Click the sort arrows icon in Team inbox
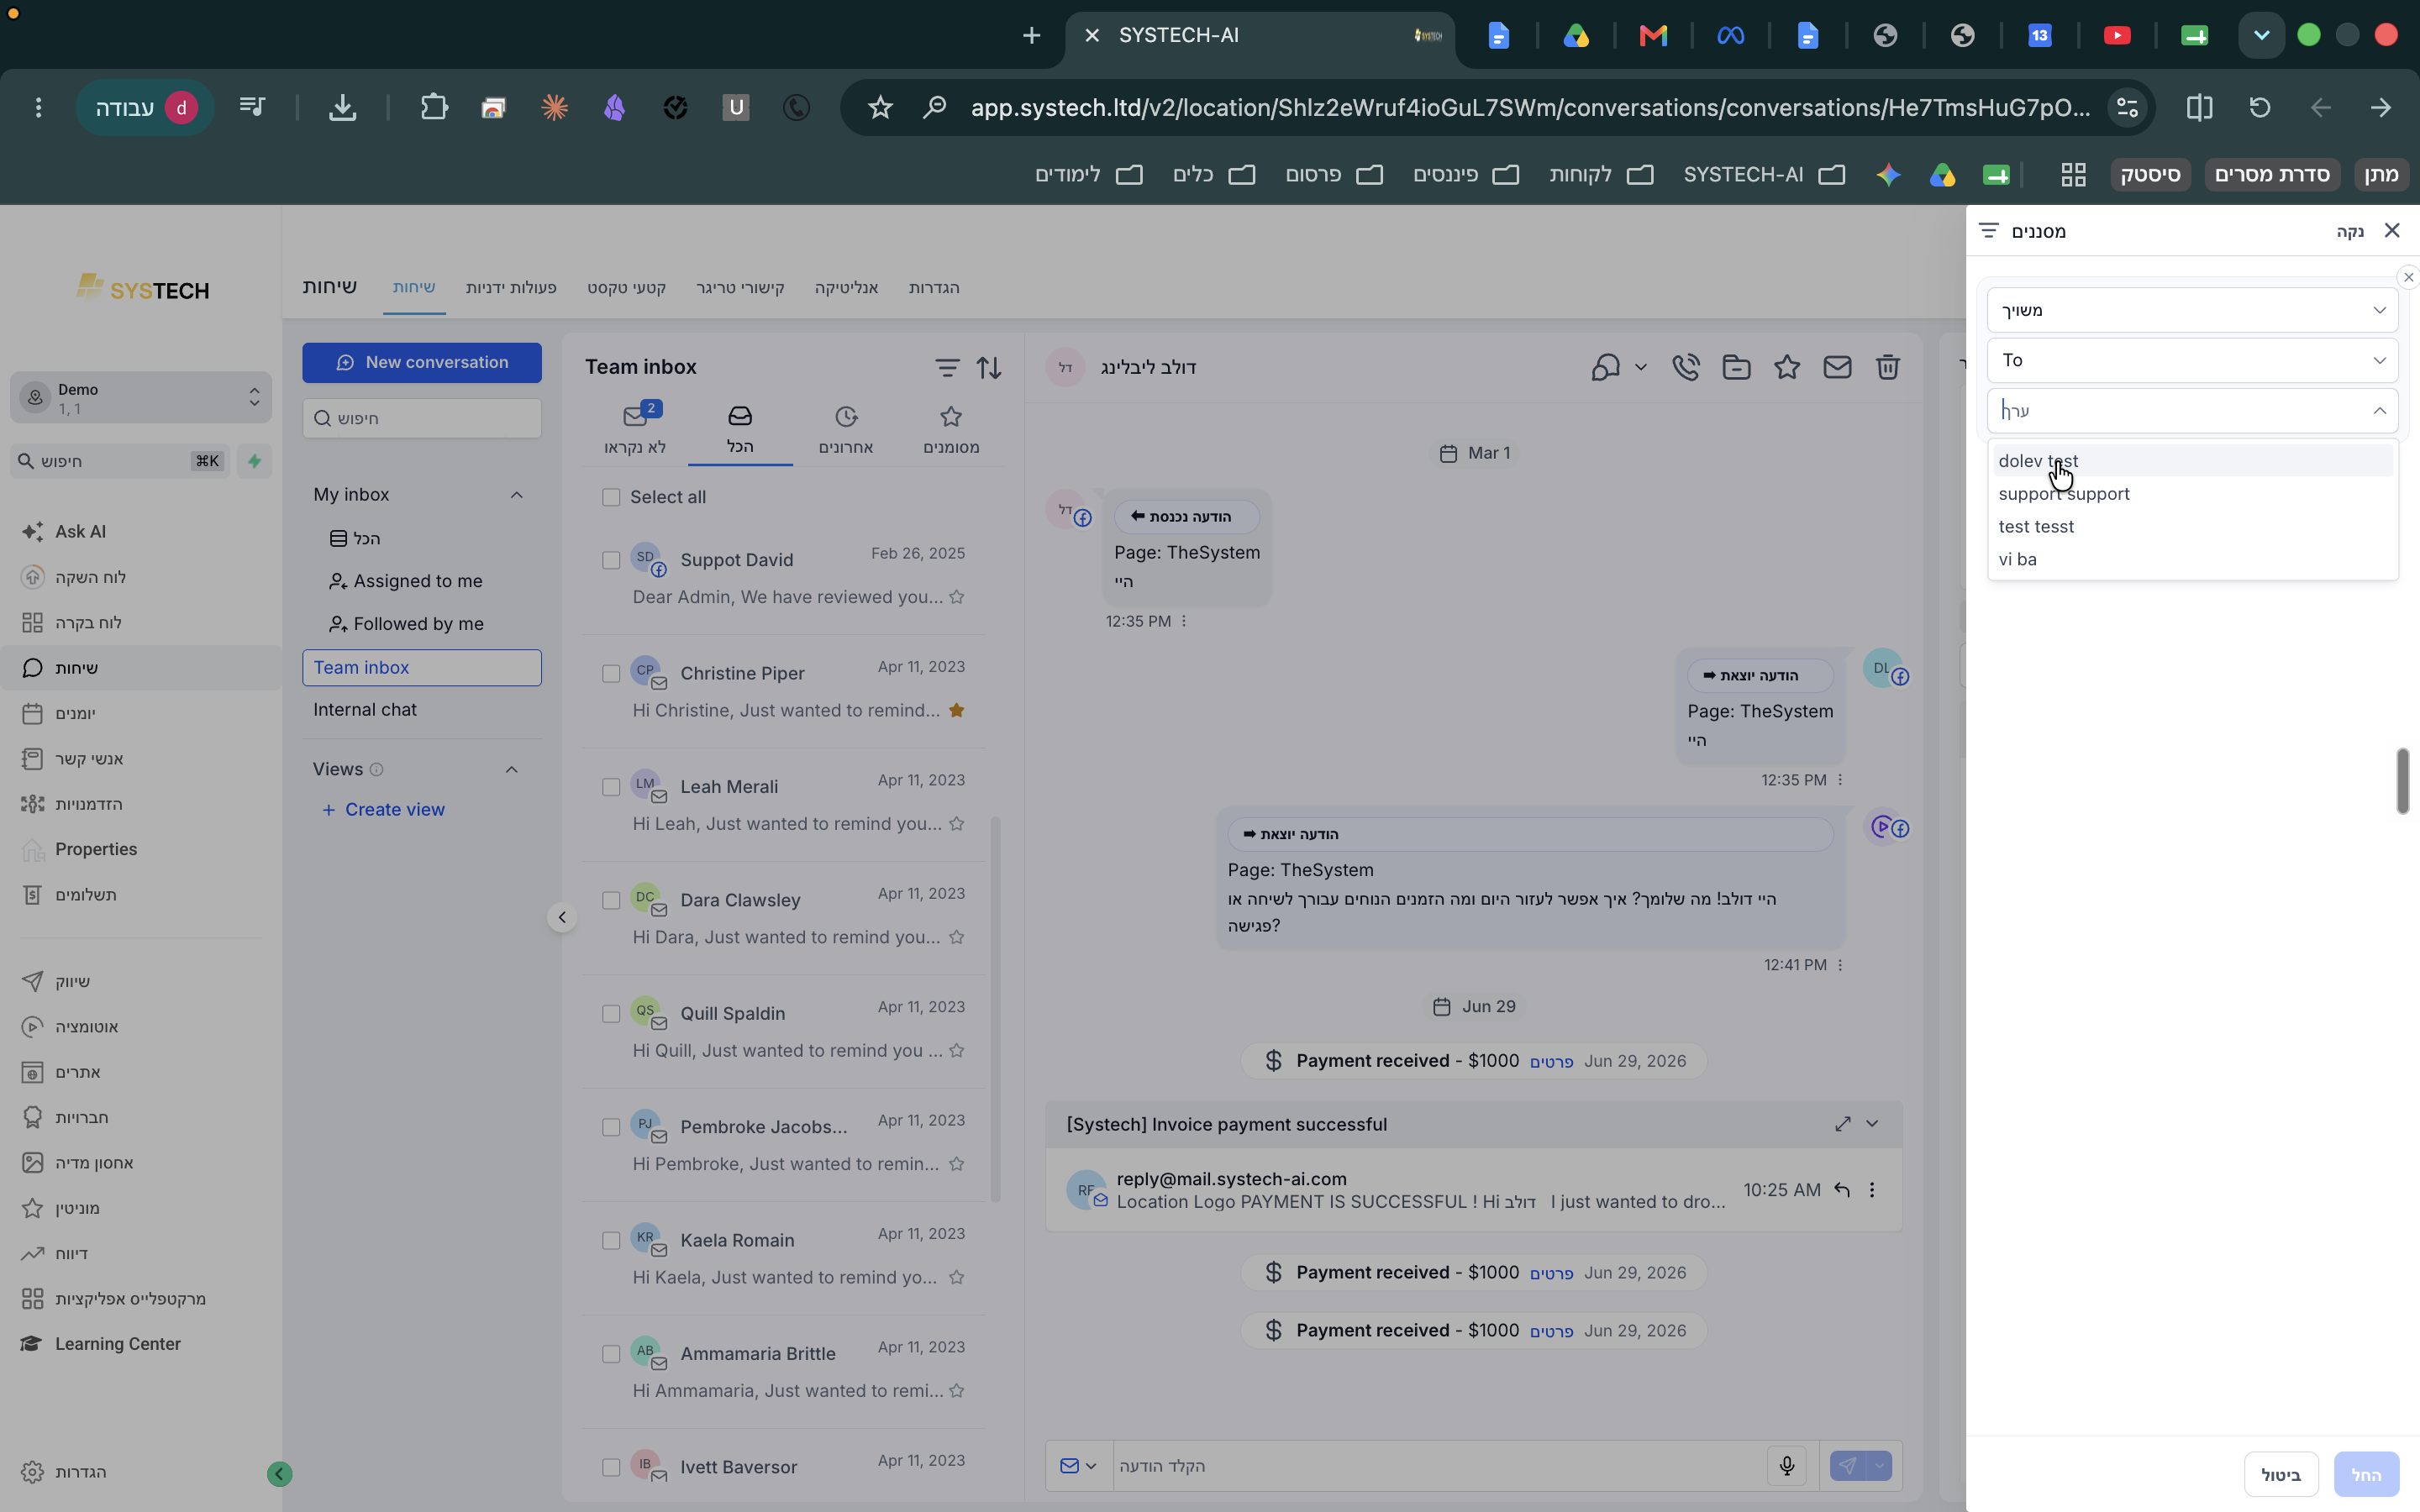This screenshot has width=2420, height=1512. click(989, 368)
